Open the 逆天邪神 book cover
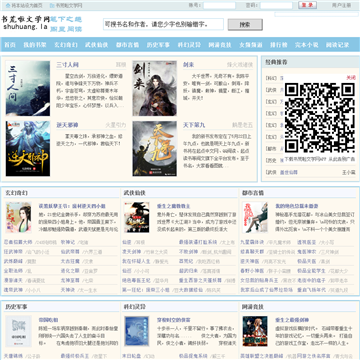The image size is (360, 360). pos(28,149)
